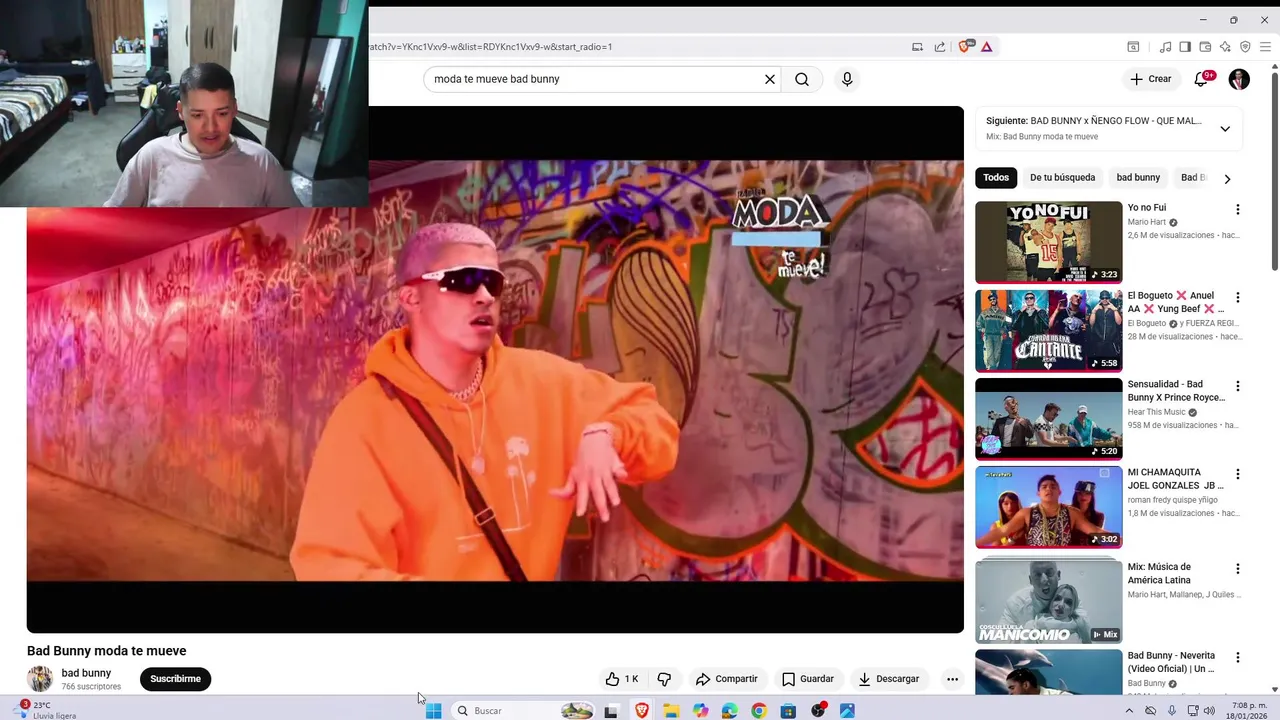Open the Windows Start menu

(x=433, y=711)
